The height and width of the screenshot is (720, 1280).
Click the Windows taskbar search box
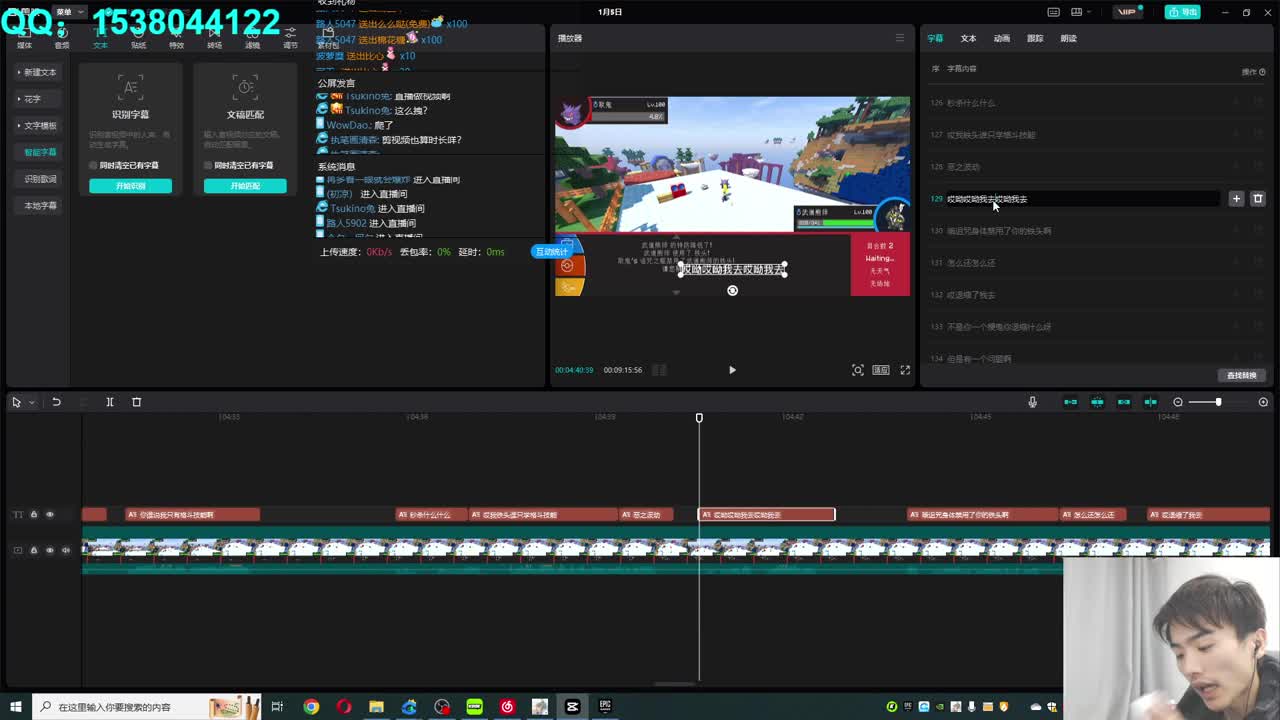coord(146,707)
